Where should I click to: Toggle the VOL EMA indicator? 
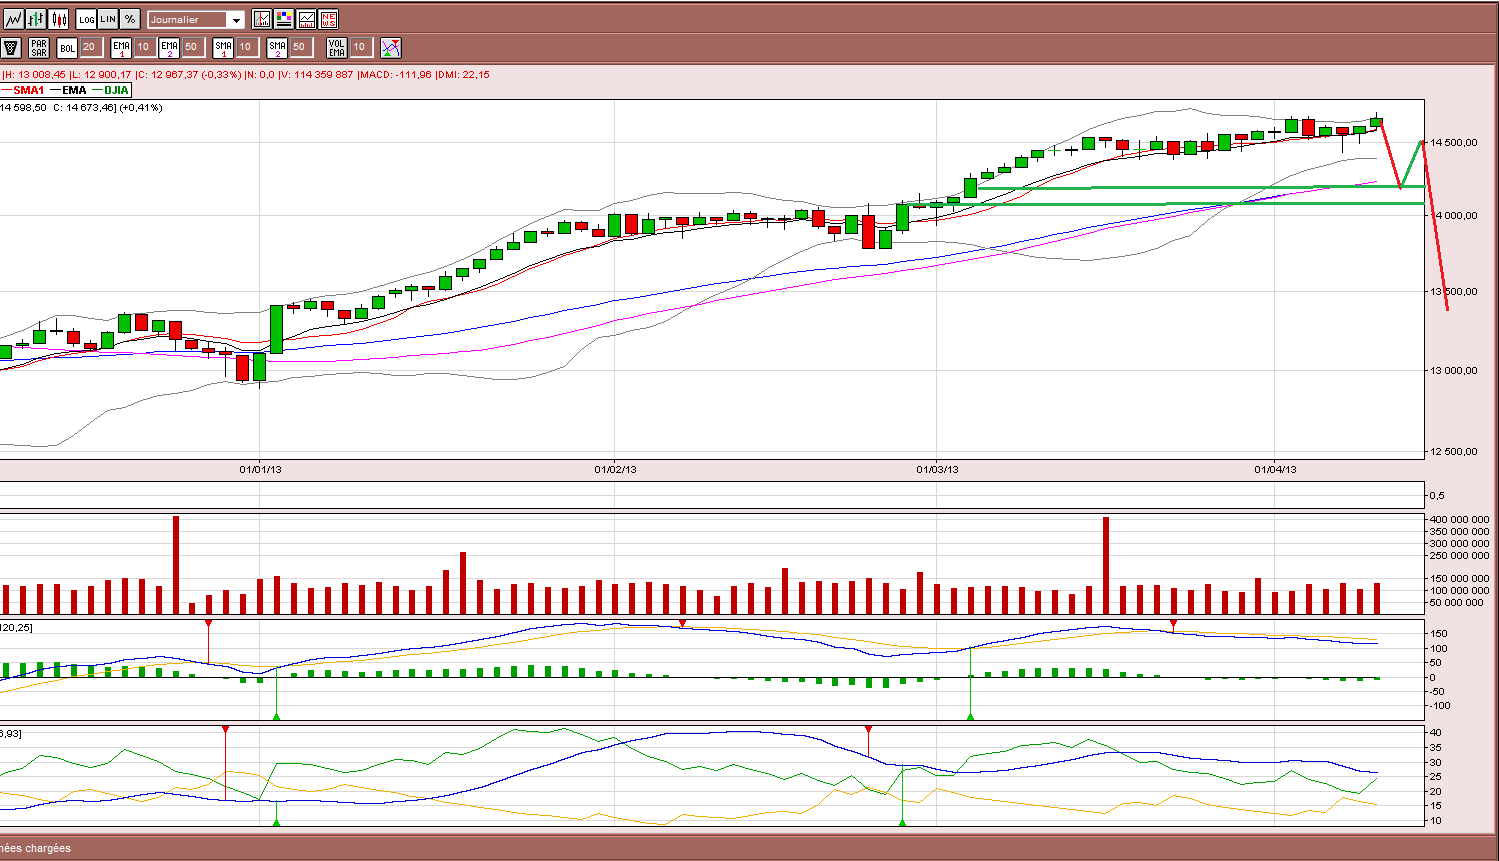coord(337,47)
